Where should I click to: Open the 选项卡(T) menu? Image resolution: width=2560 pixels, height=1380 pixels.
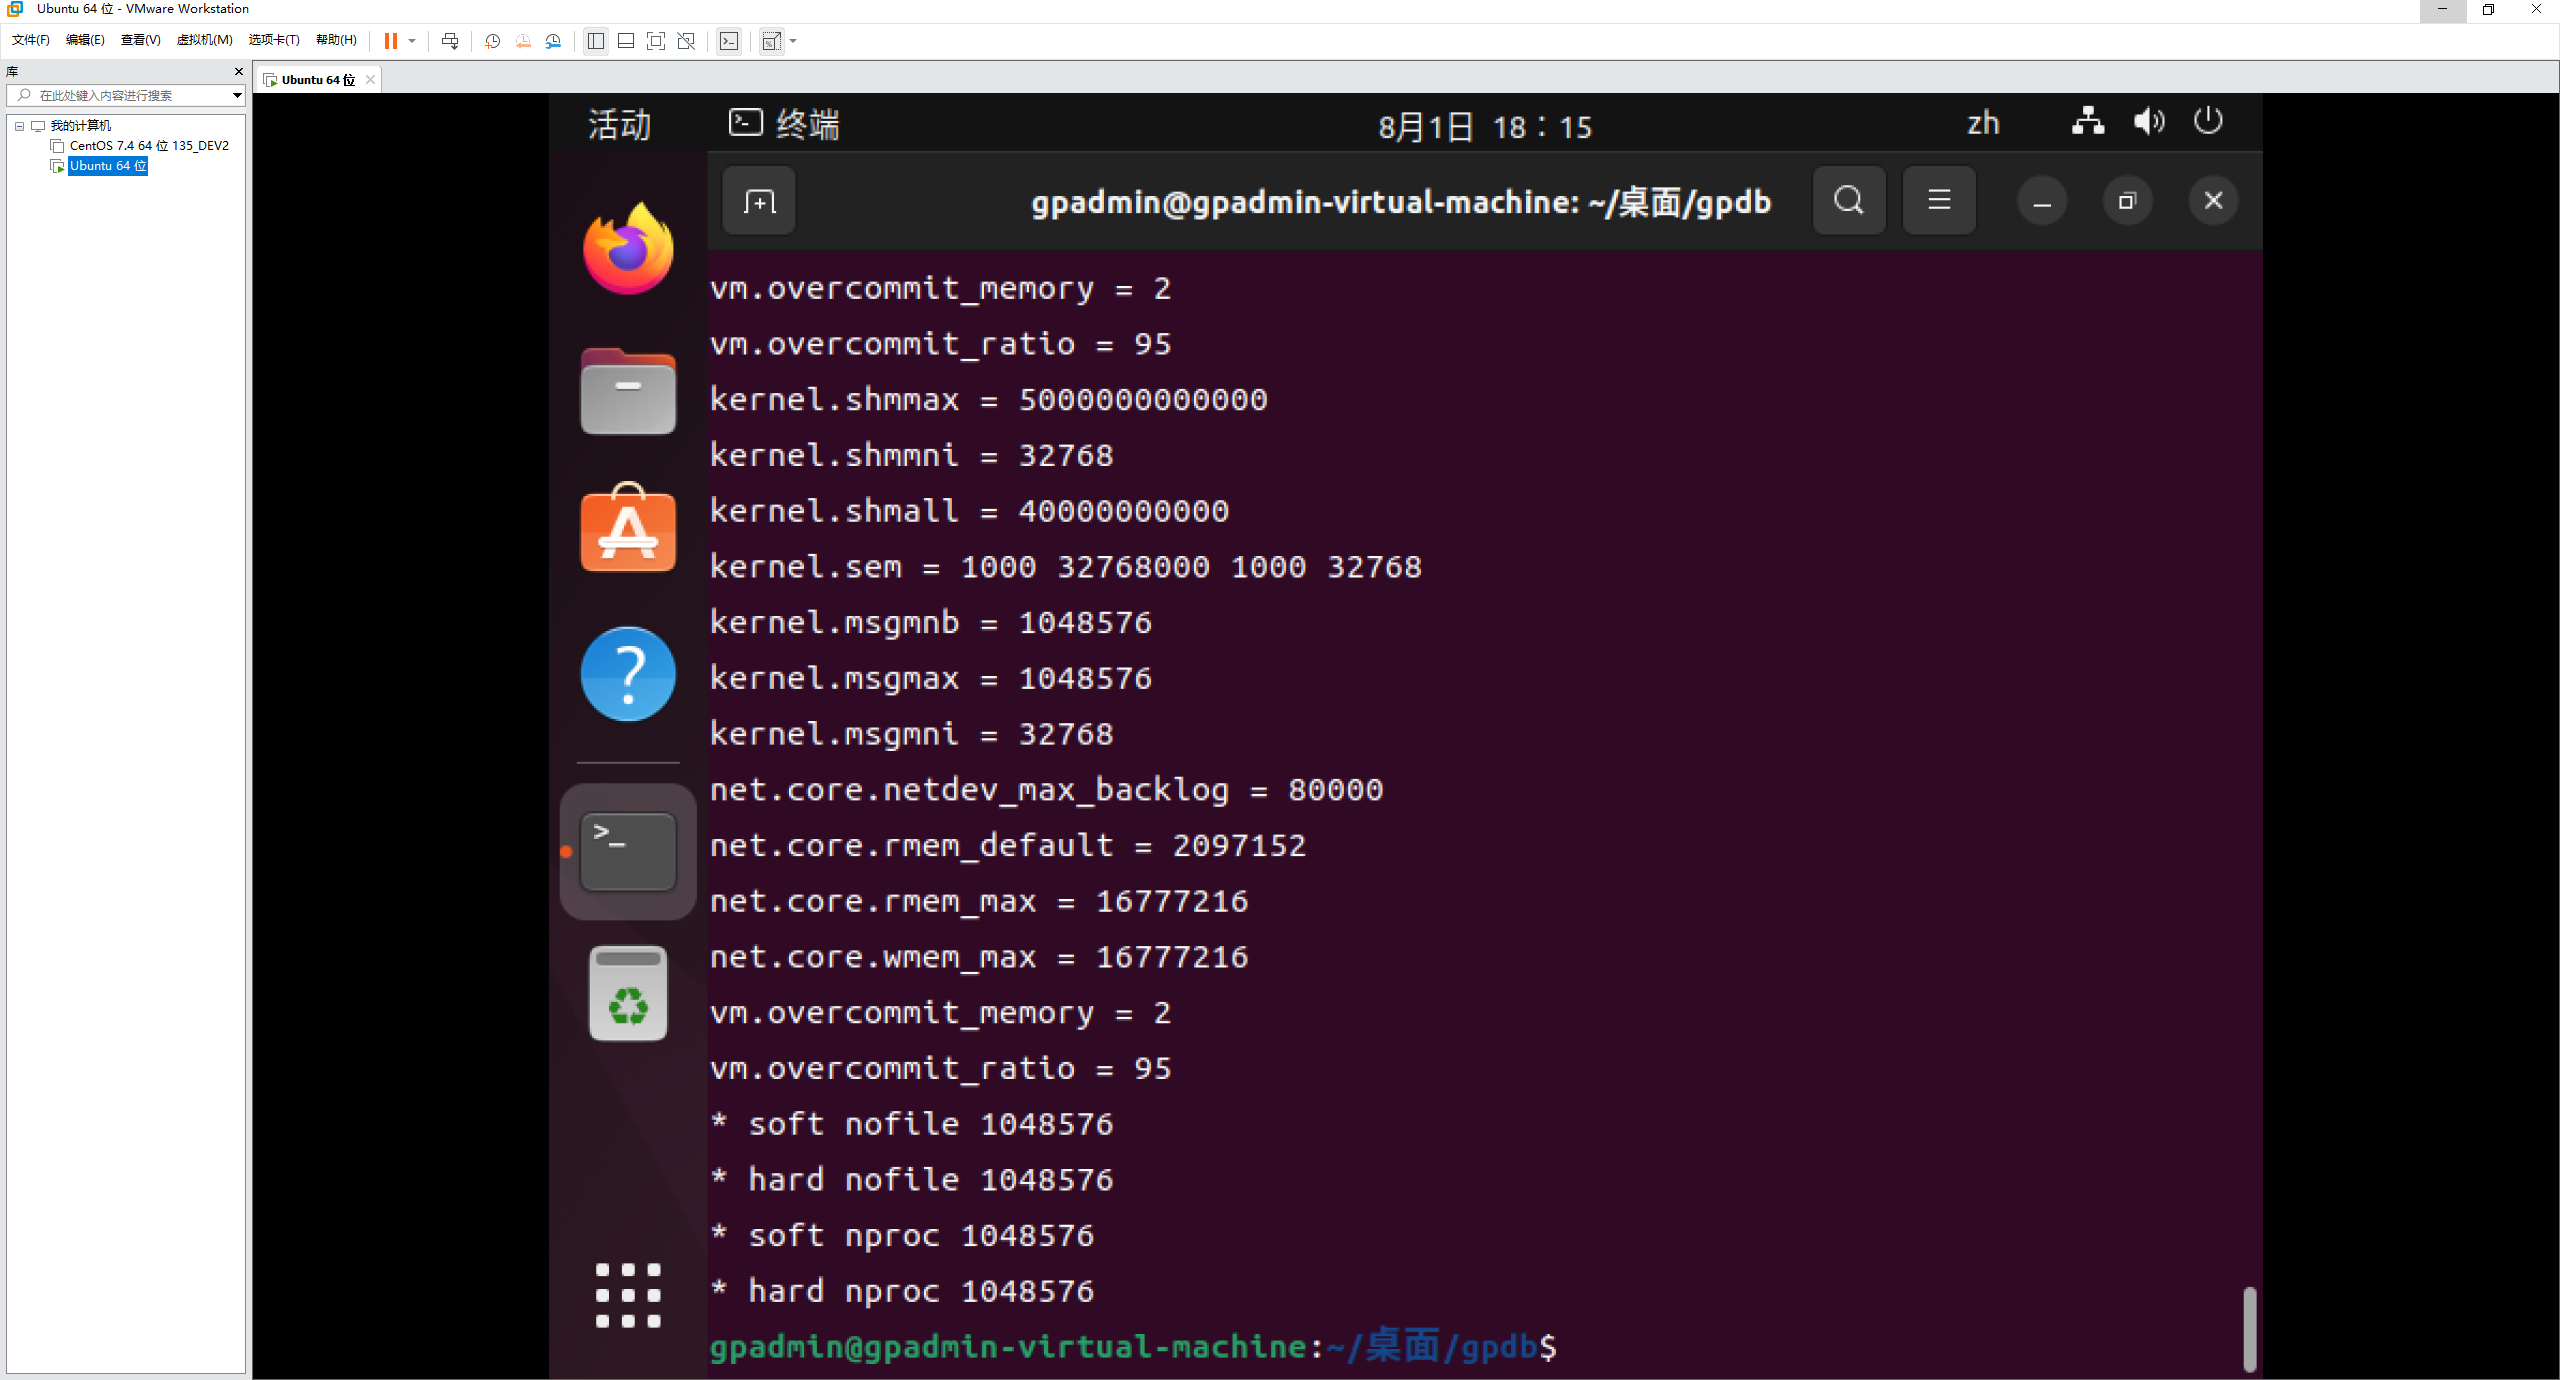[274, 40]
